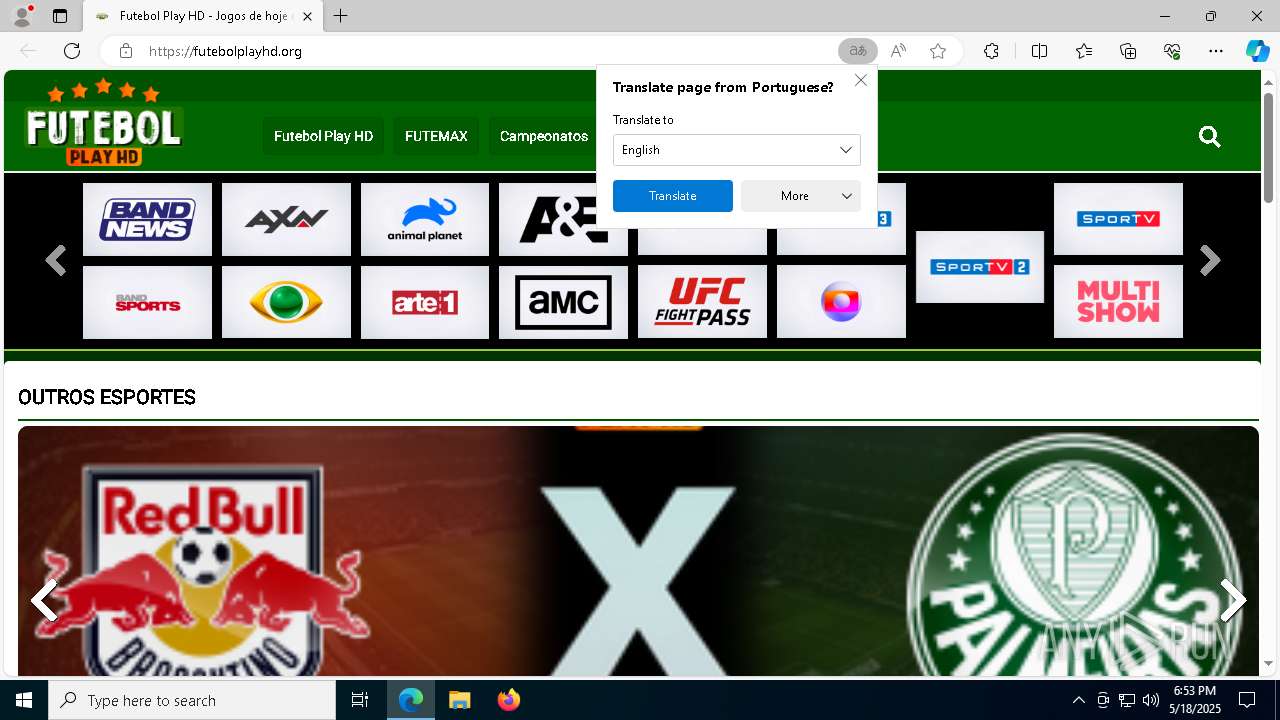This screenshot has height=720, width=1280.
Task: Open the browser profile icon
Action: tap(21, 16)
